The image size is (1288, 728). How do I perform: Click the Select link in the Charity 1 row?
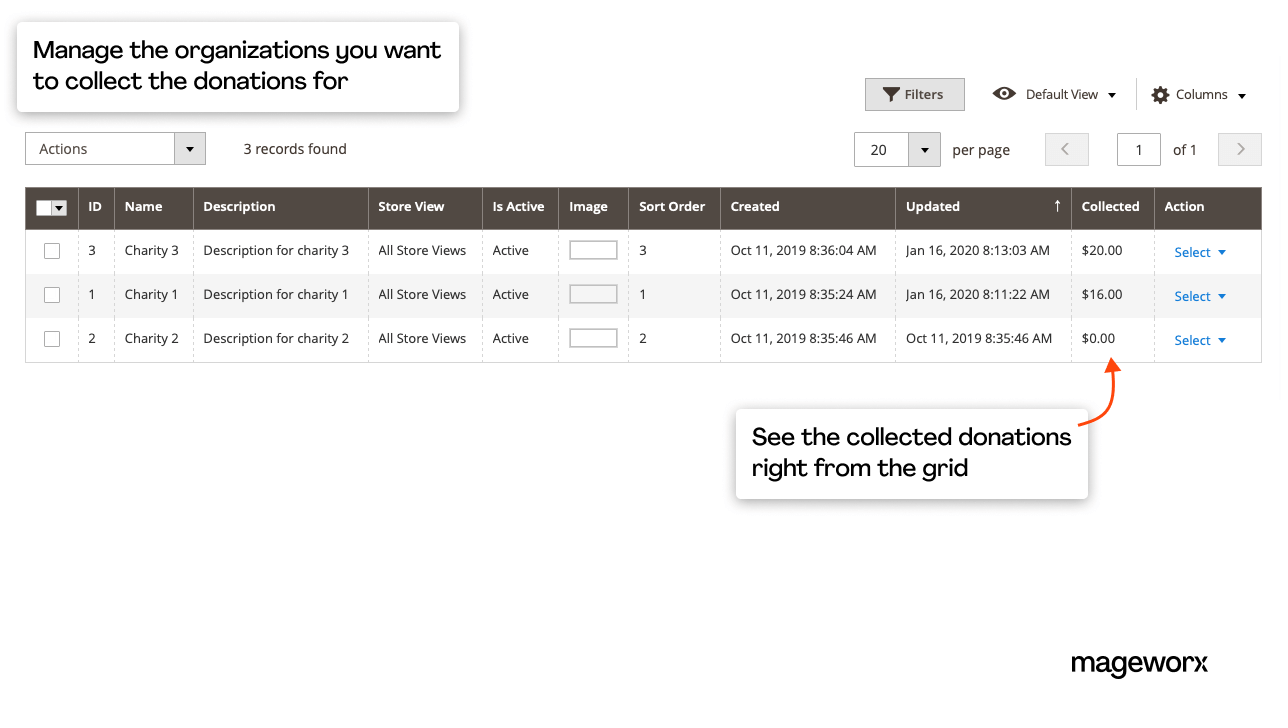tap(1193, 295)
